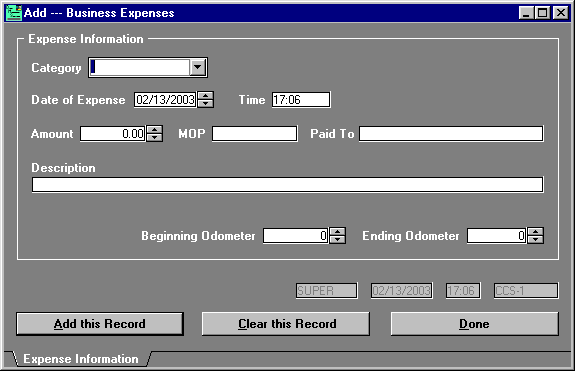Close the Business Expenses window

(561, 13)
